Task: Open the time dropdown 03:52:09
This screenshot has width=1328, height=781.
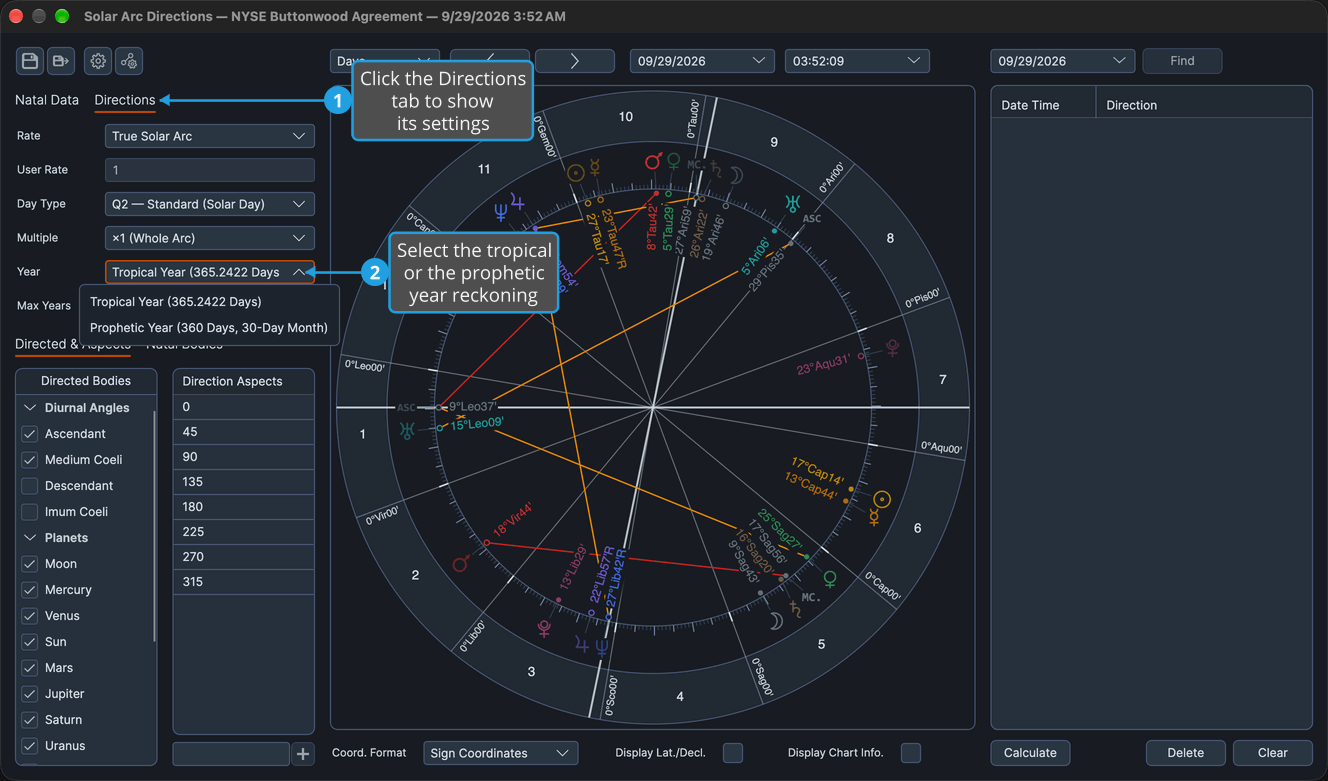Action: click(857, 61)
